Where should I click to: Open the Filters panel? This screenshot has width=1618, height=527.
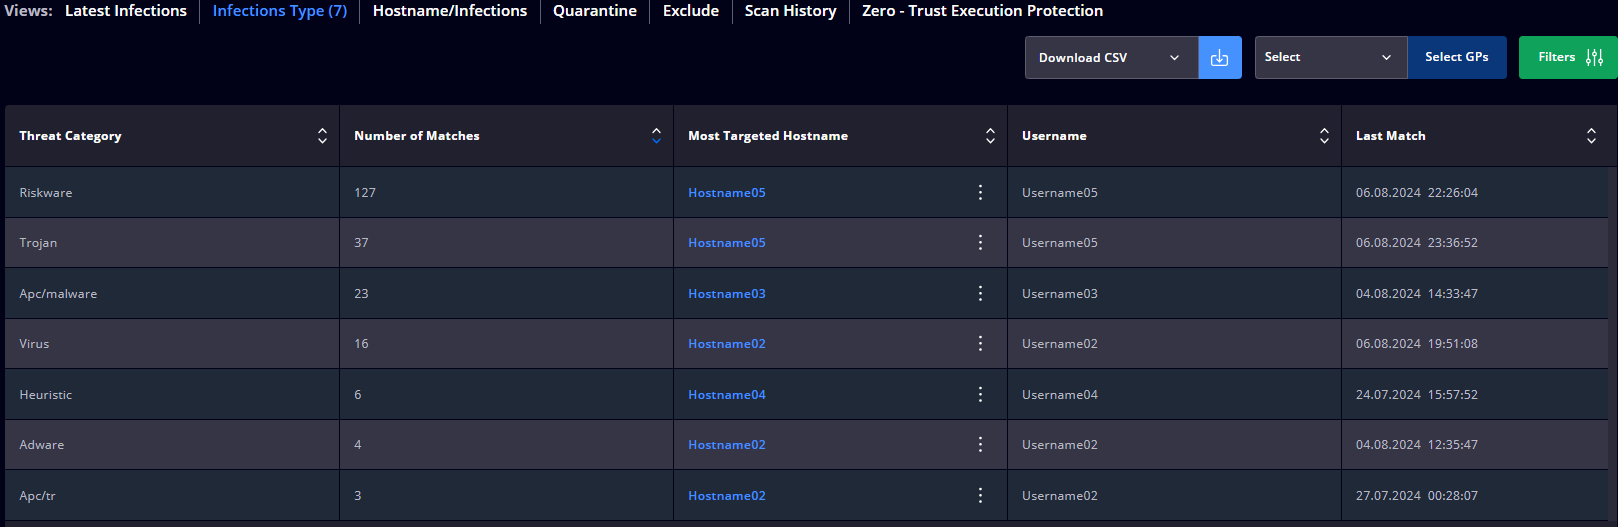click(1568, 58)
